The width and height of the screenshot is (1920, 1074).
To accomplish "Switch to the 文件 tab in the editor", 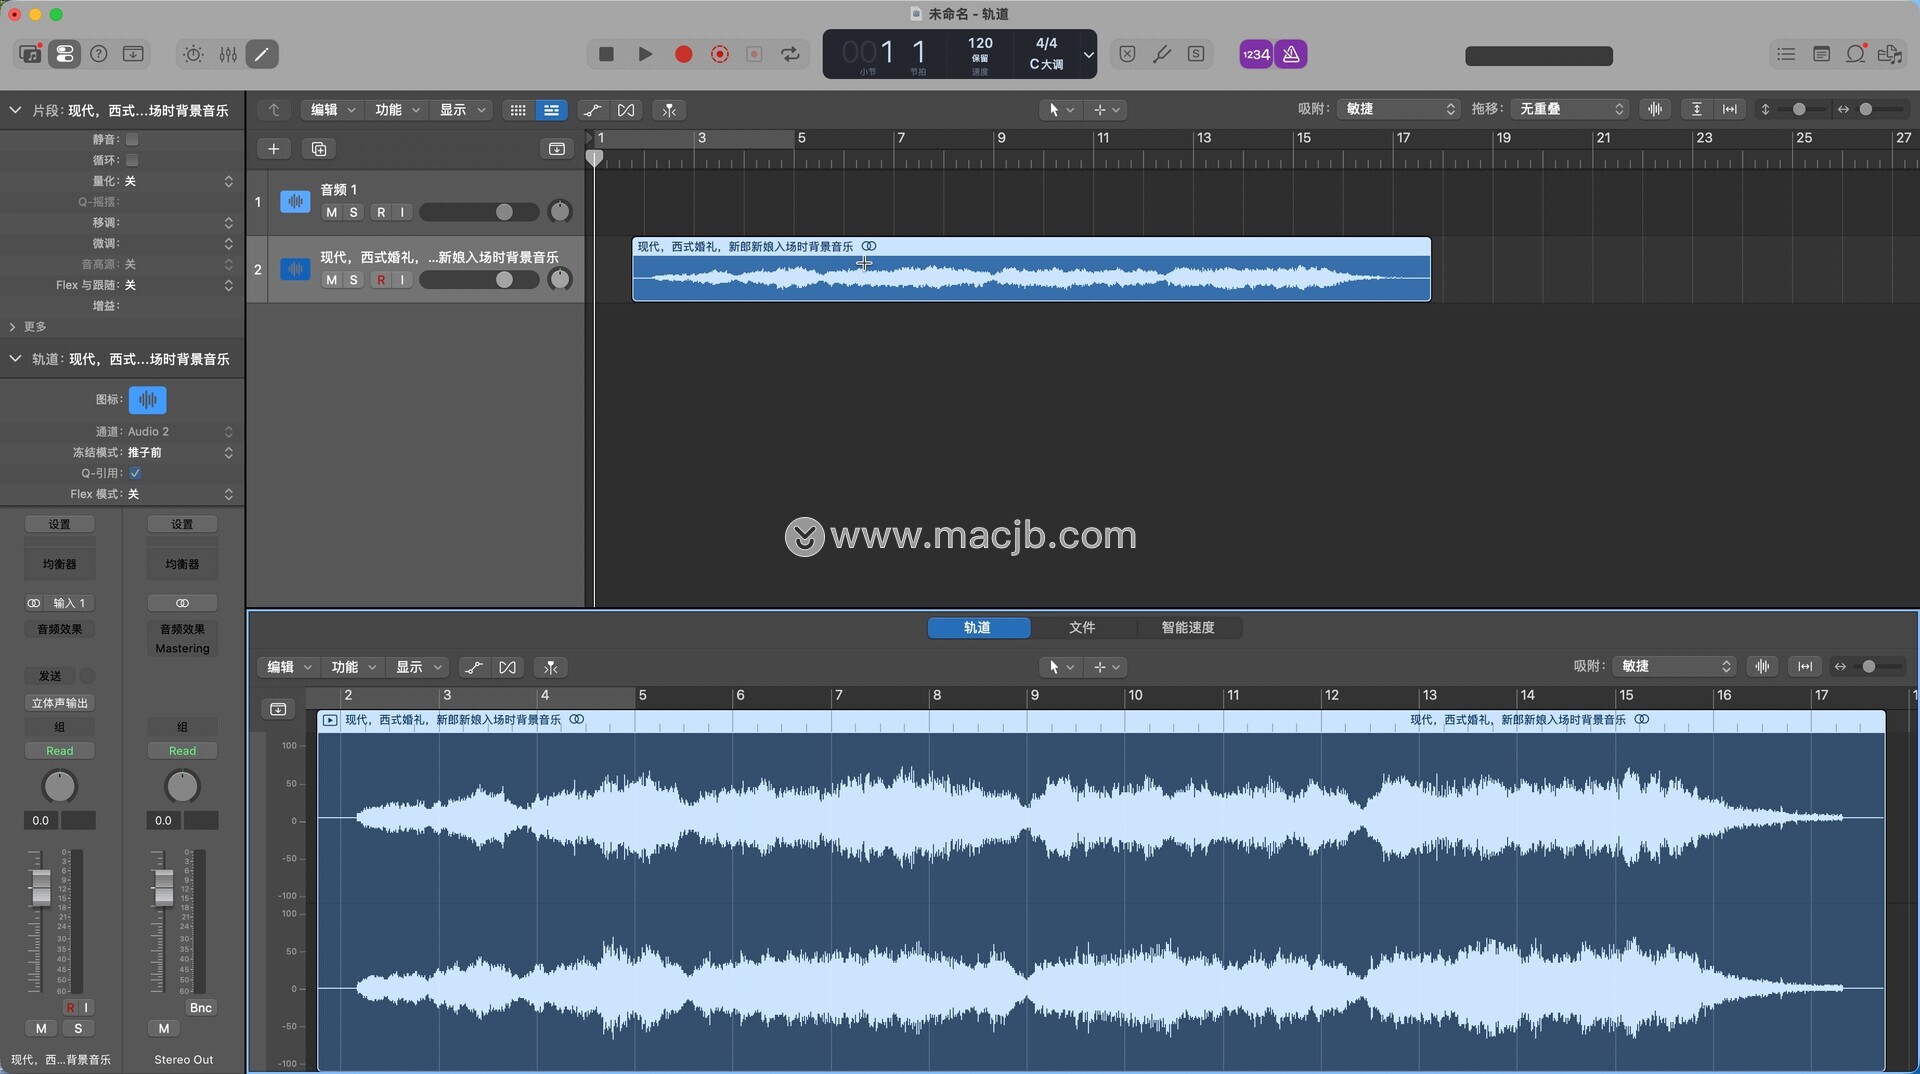I will (x=1082, y=627).
